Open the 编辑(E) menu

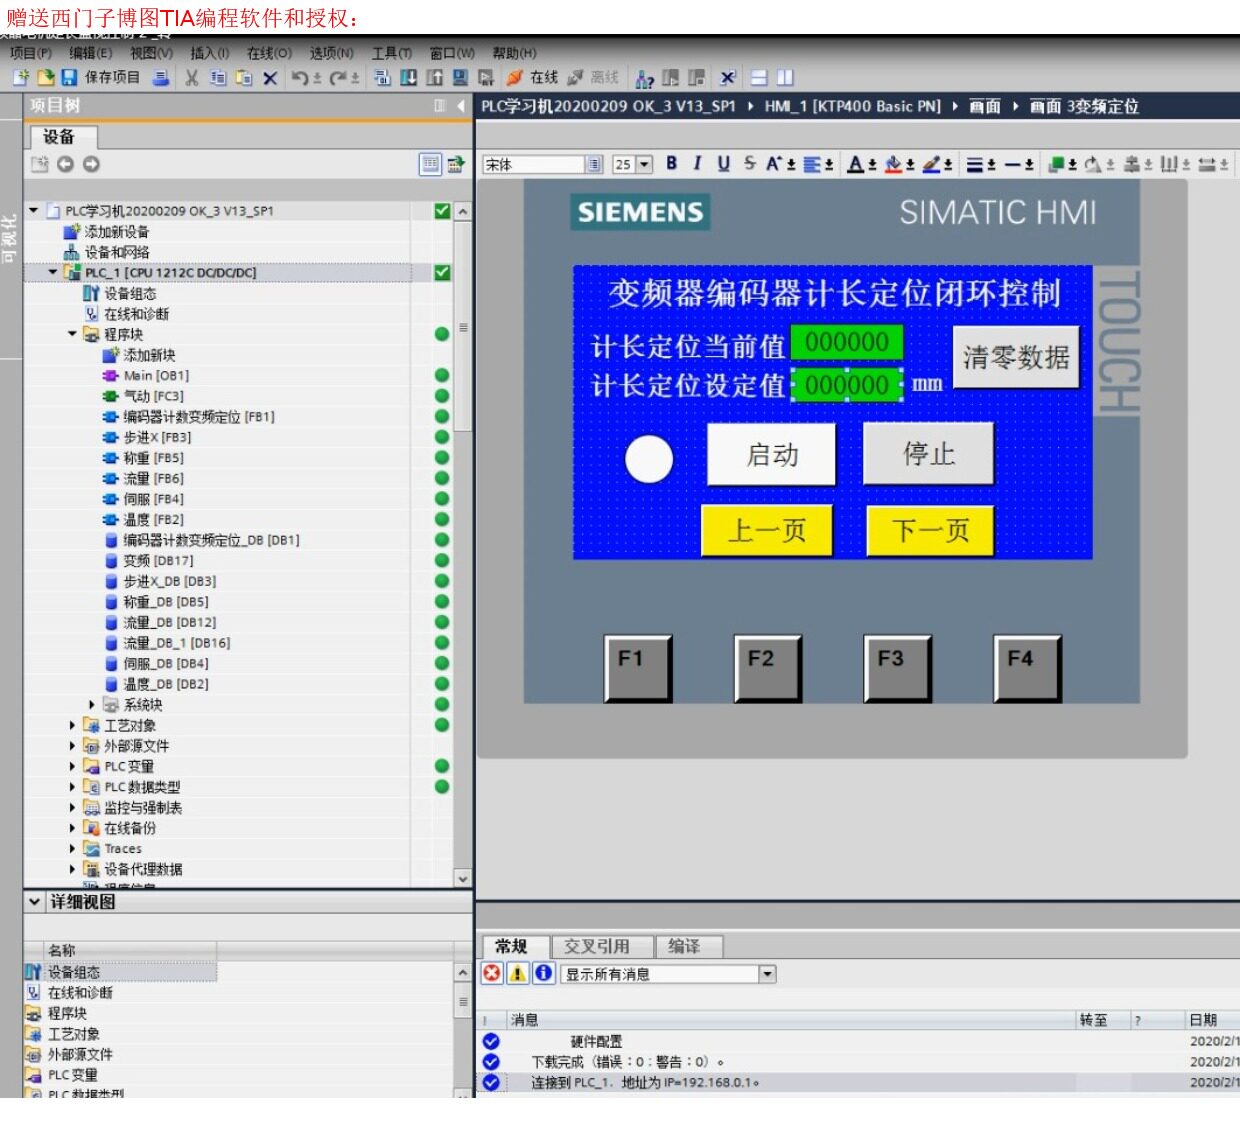[91, 53]
